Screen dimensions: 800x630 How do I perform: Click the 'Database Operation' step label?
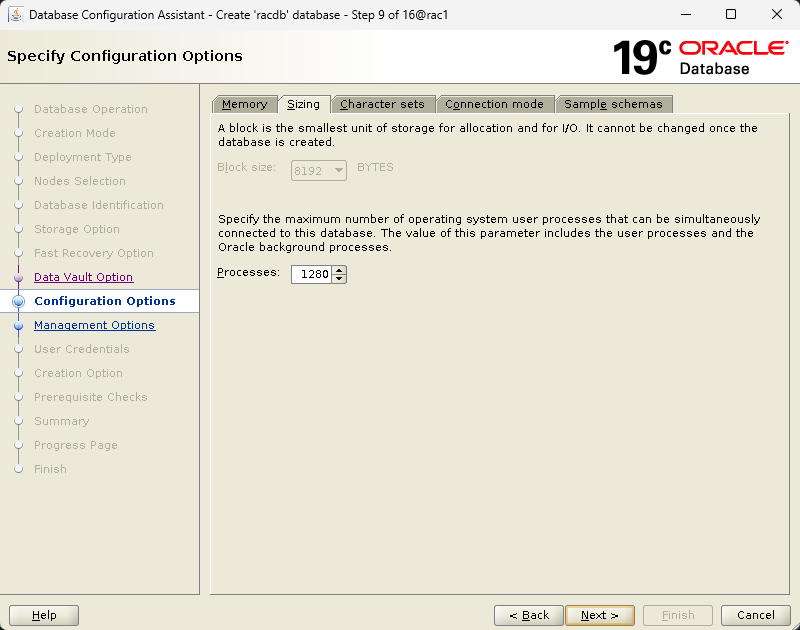click(91, 109)
